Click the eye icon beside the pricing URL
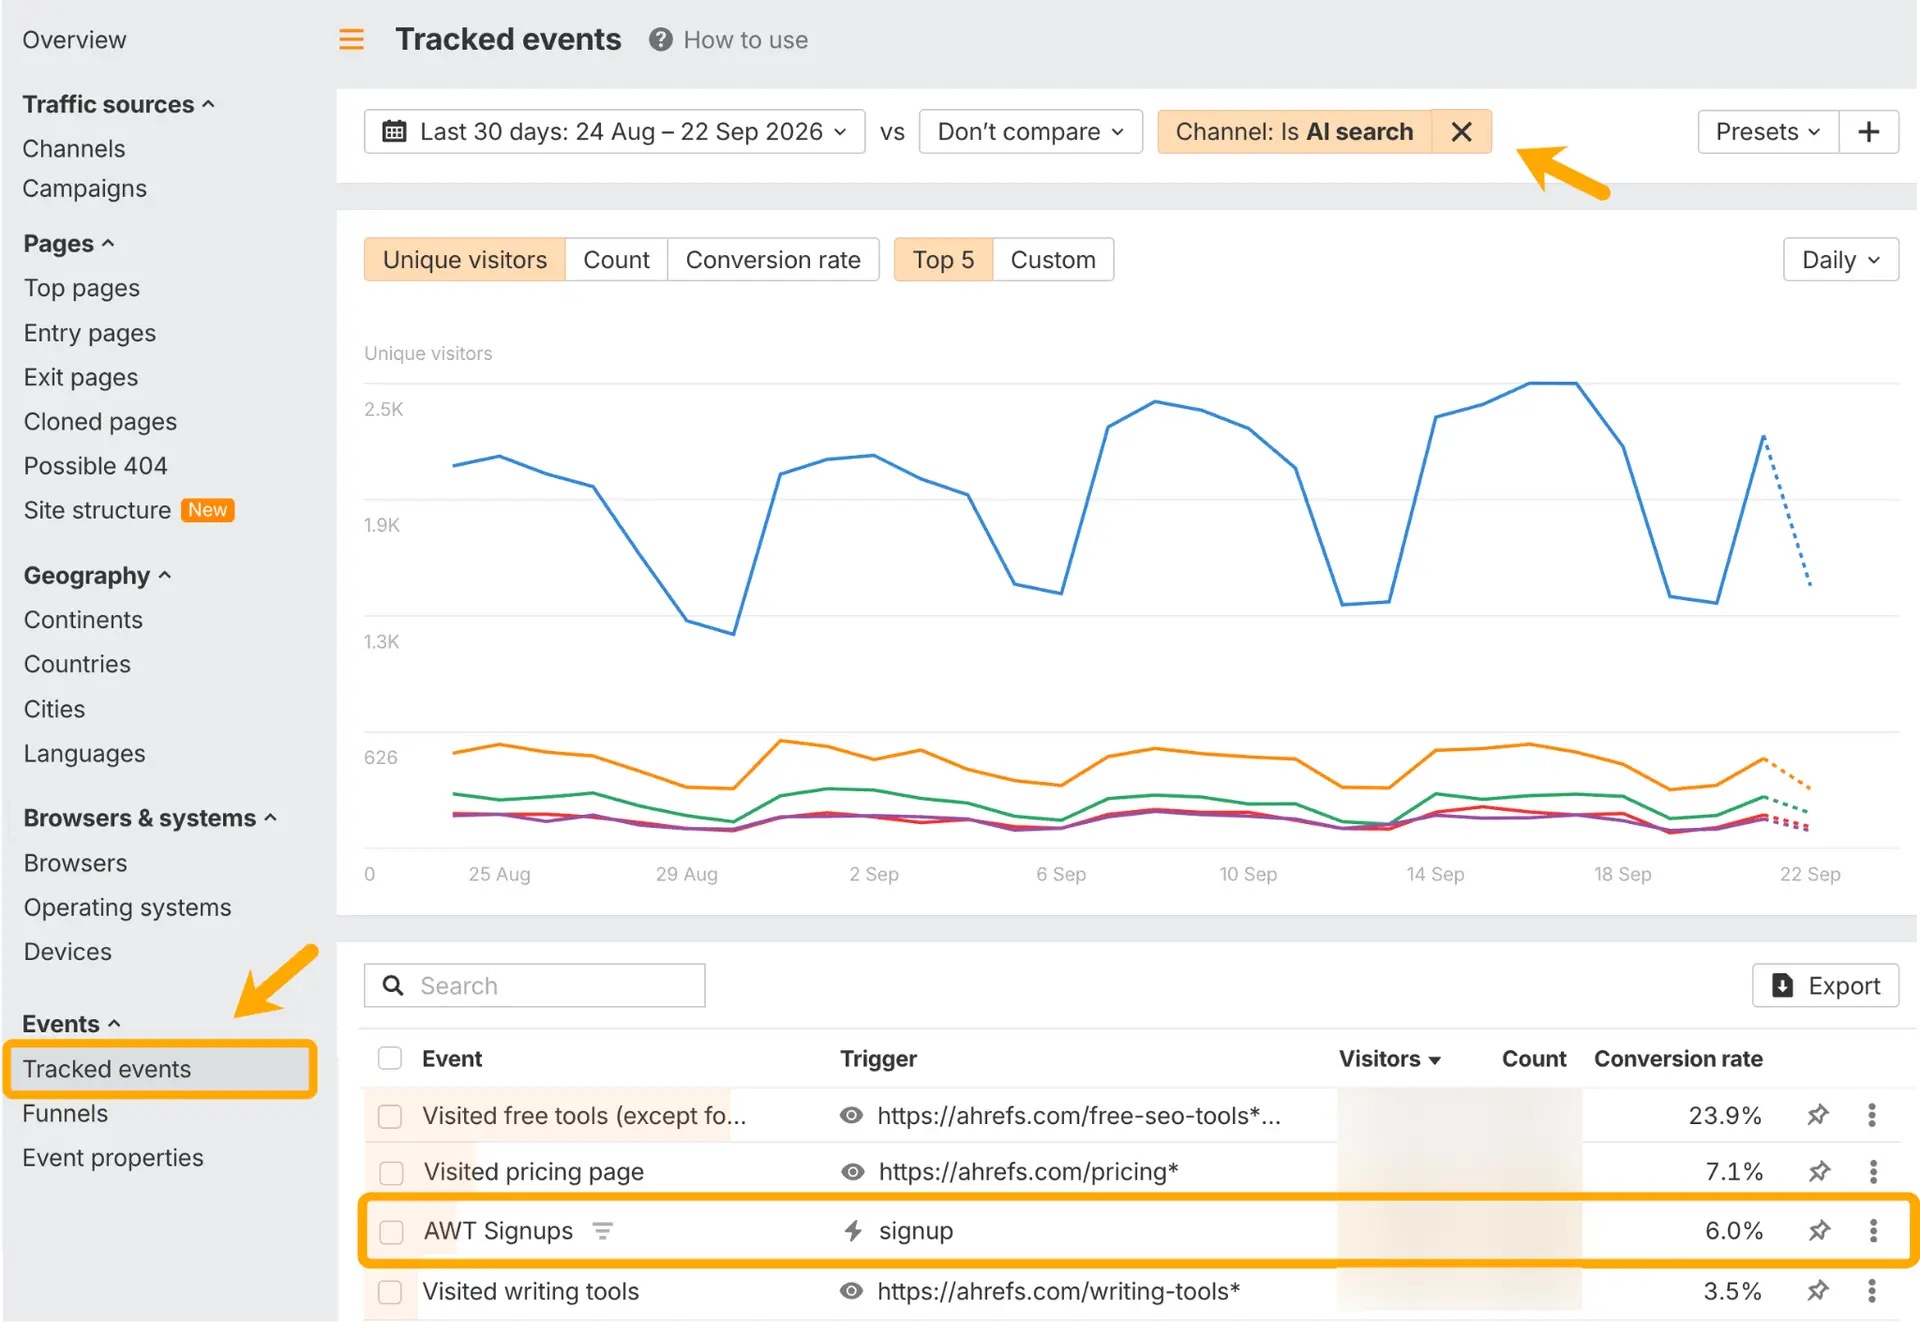 852,1171
